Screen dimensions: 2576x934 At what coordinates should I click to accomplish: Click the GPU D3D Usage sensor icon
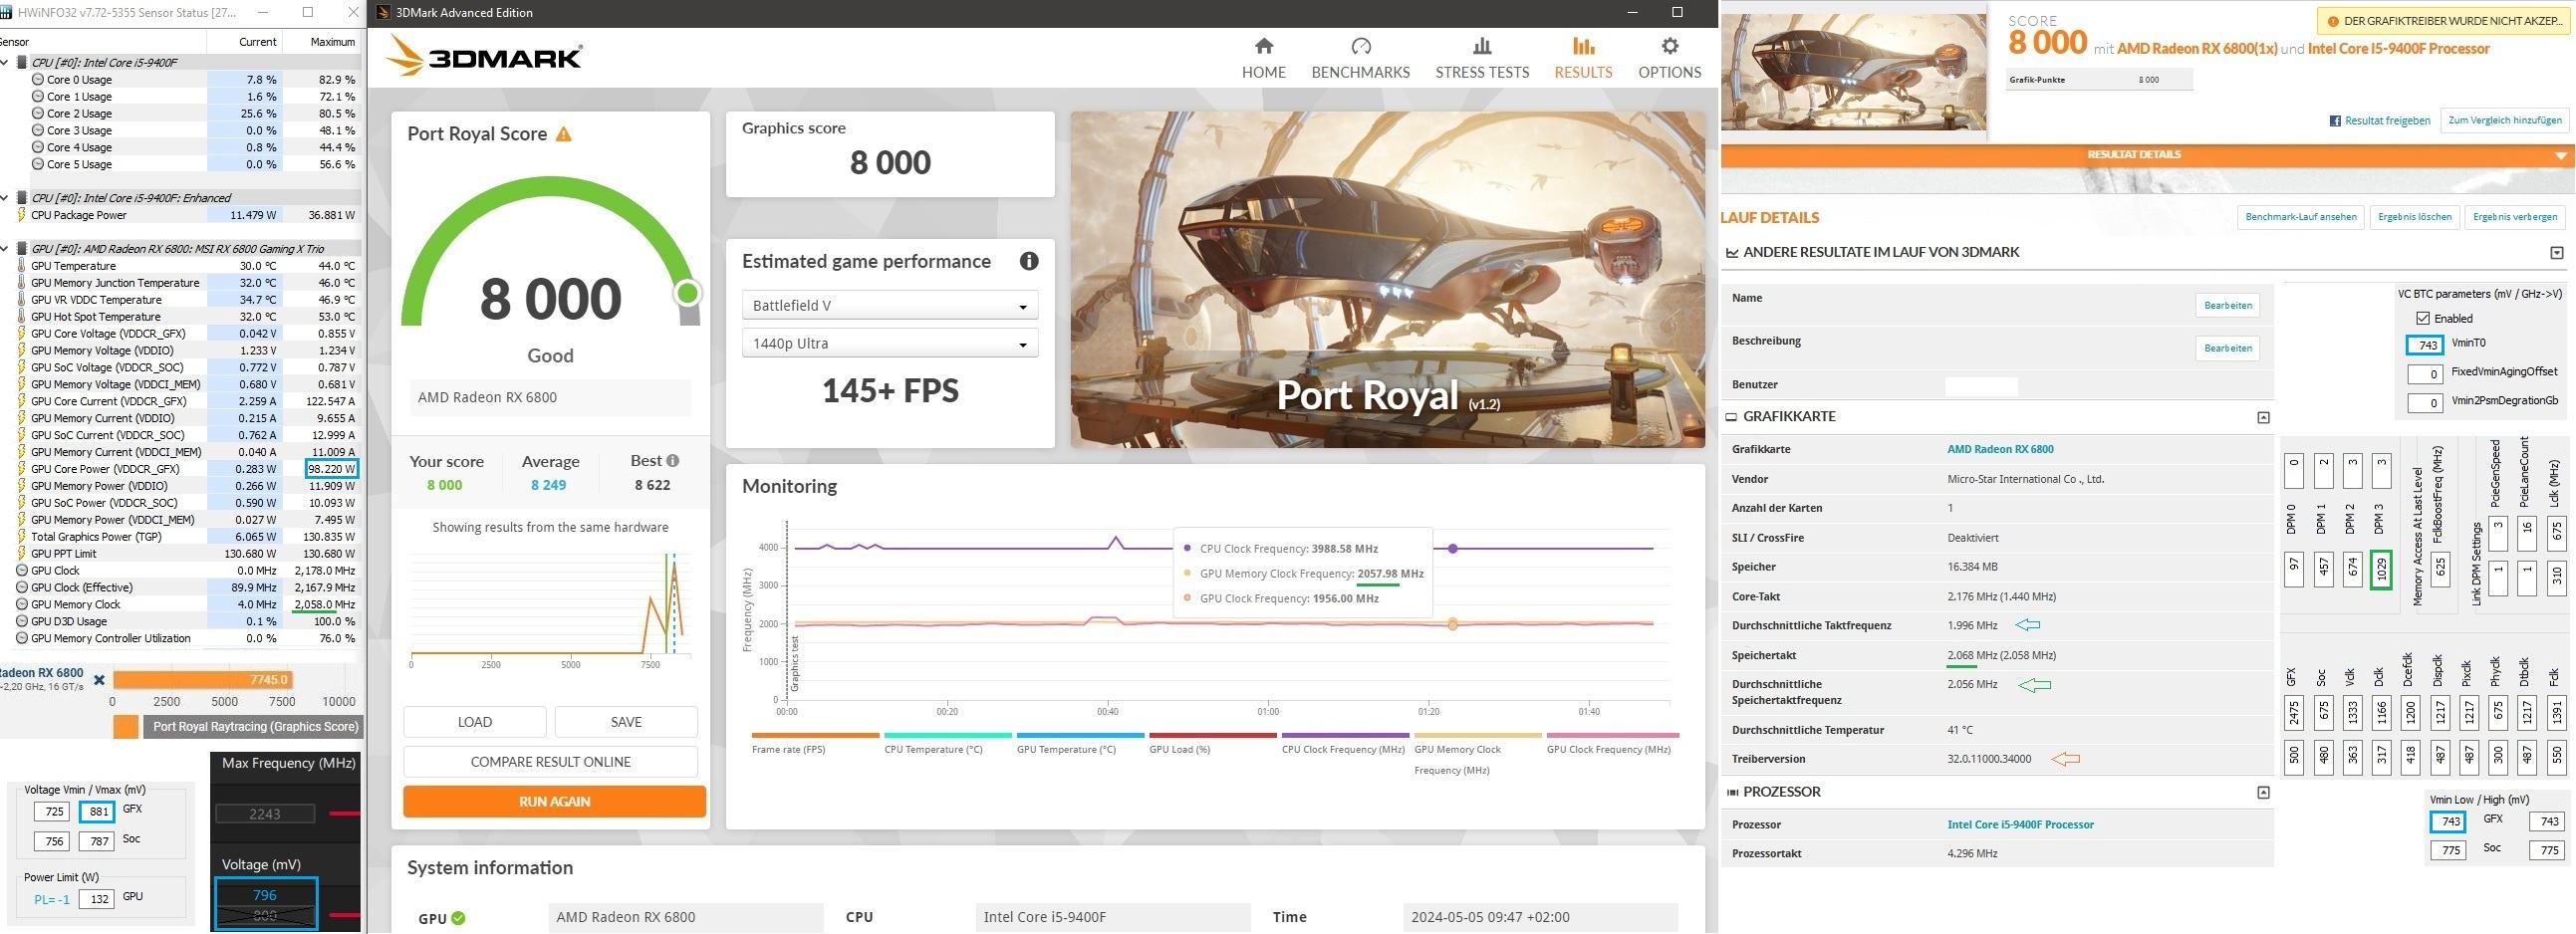(22, 621)
